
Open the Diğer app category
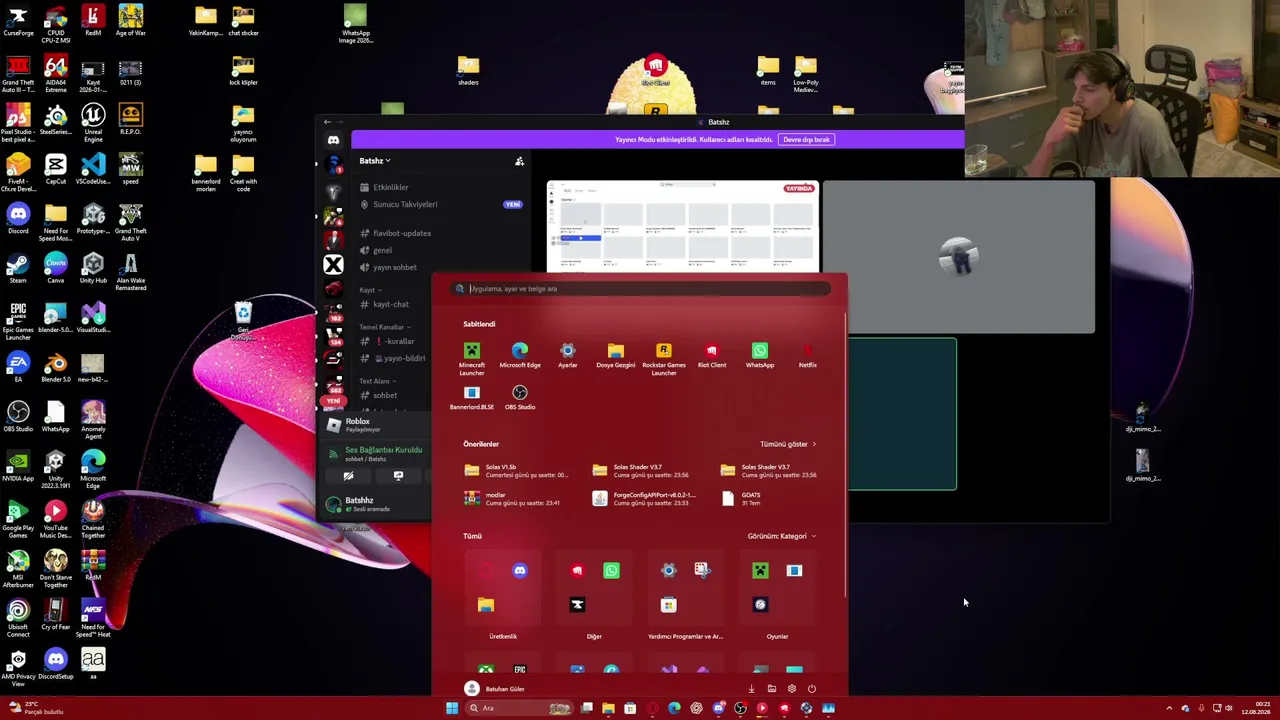[x=594, y=596]
